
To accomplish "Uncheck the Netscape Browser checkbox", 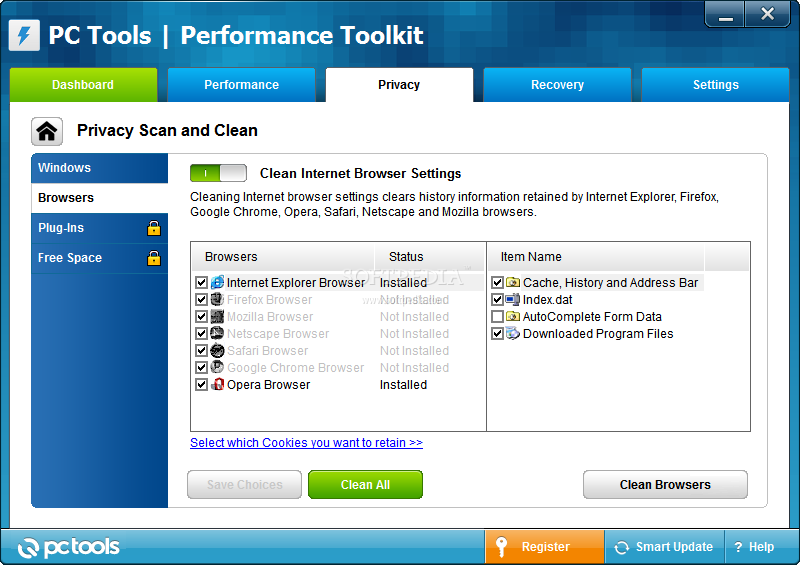I will pos(202,333).
